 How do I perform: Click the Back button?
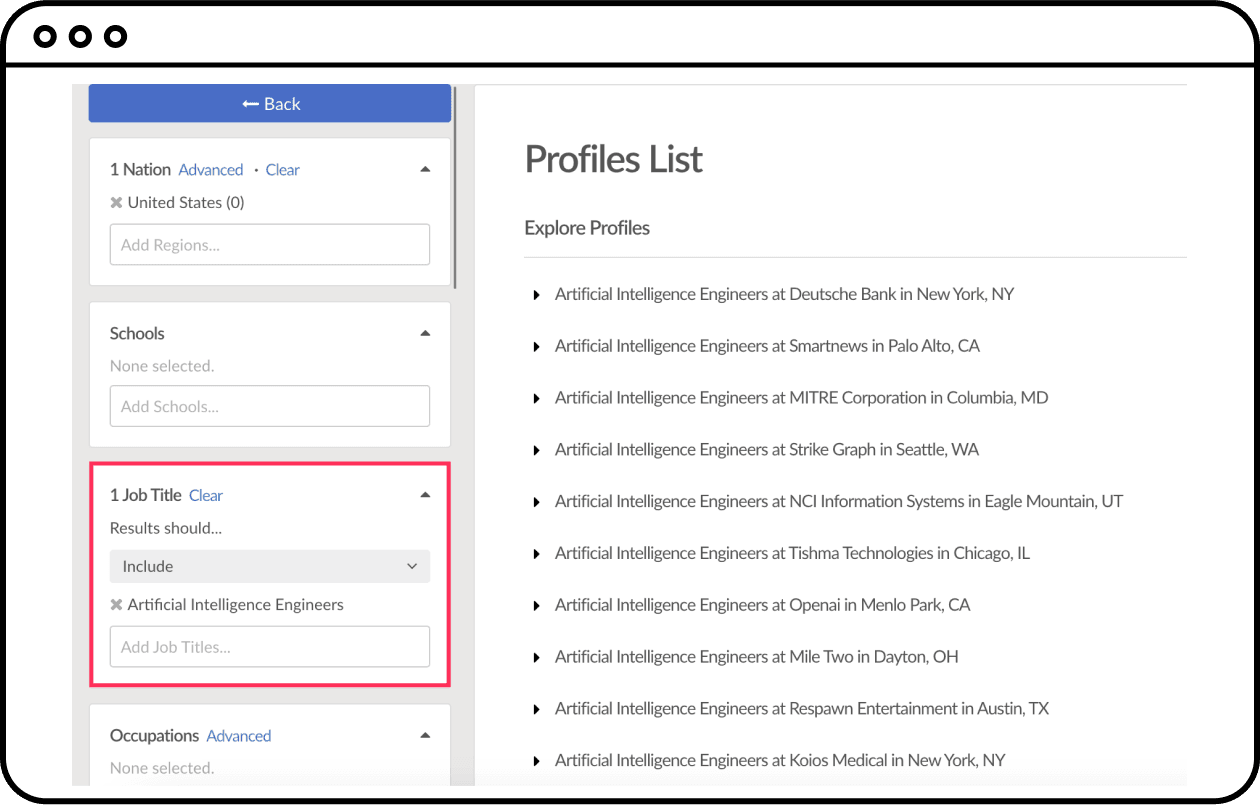pos(270,104)
